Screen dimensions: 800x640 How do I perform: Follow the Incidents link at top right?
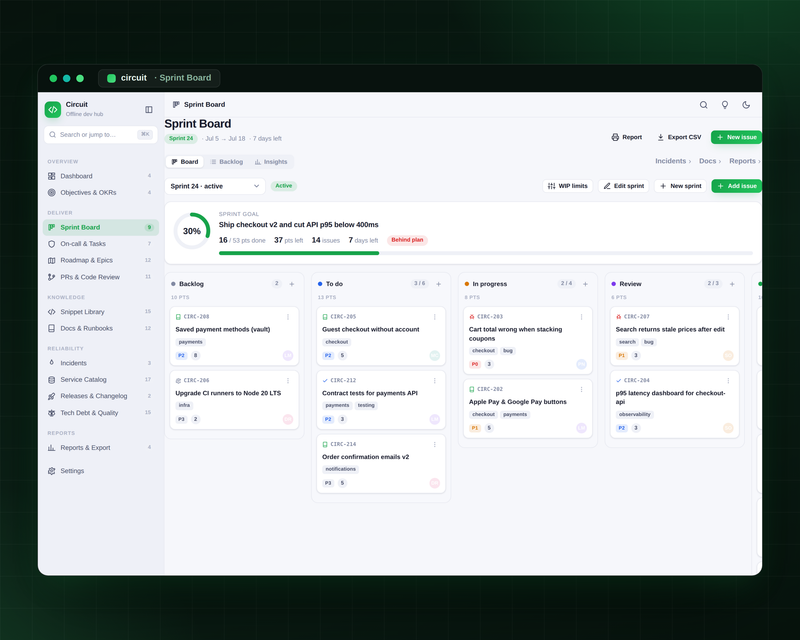[673, 161]
